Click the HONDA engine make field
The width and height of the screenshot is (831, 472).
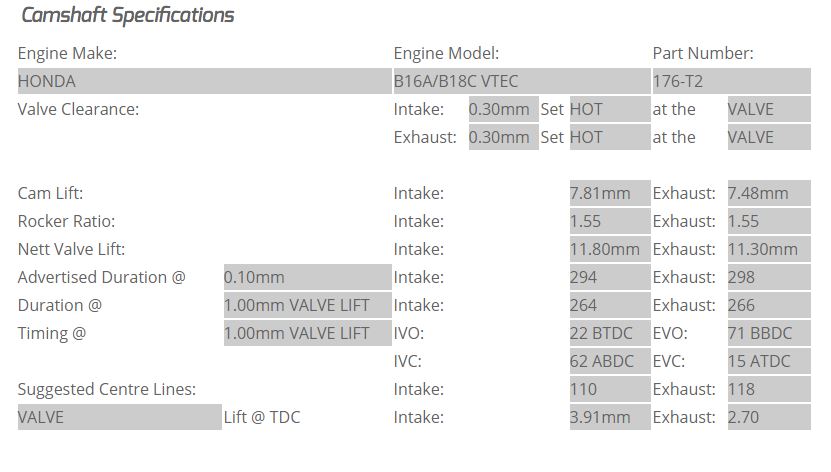pyautogui.click(x=205, y=81)
